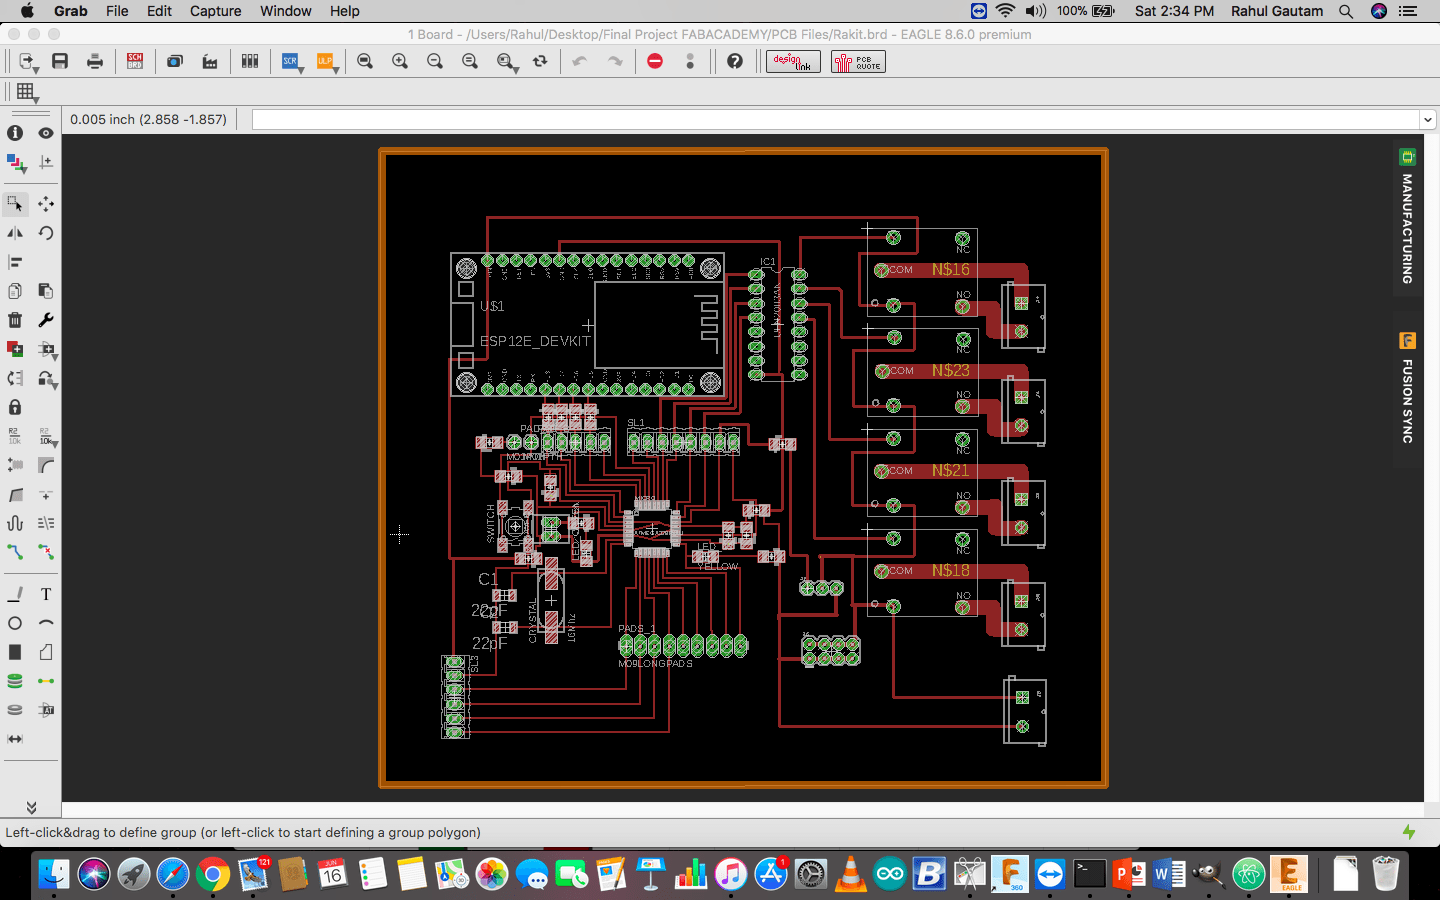Open the Help question mark button

(735, 61)
